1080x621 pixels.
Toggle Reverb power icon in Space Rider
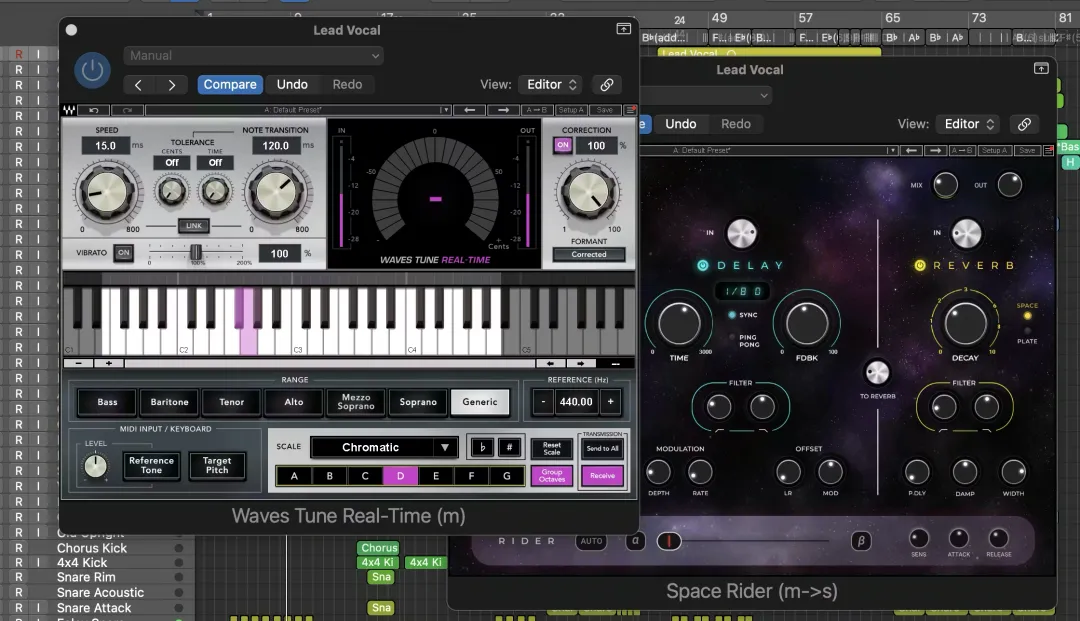920,266
